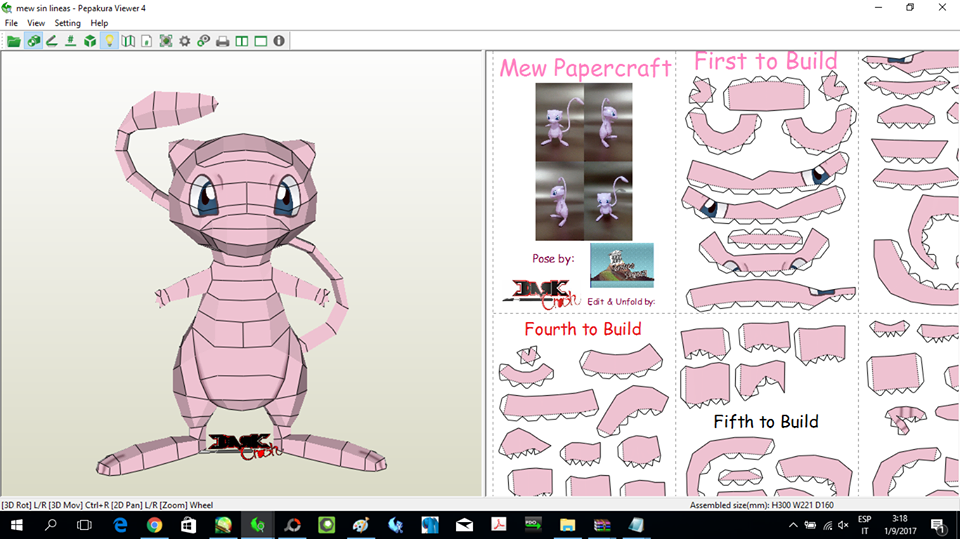This screenshot has width=960, height=539.
Task: Toggle the edge ID number-sign icon
Action: [71, 41]
